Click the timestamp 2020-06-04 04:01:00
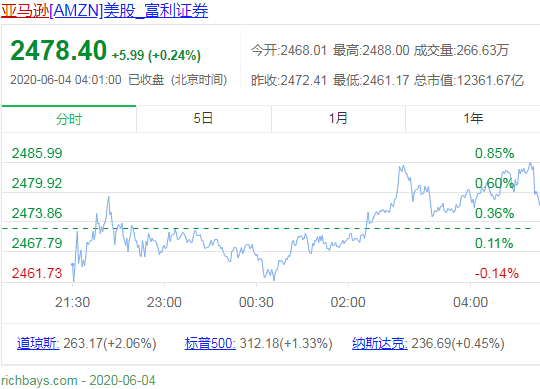The image size is (540, 389). click(x=66, y=80)
